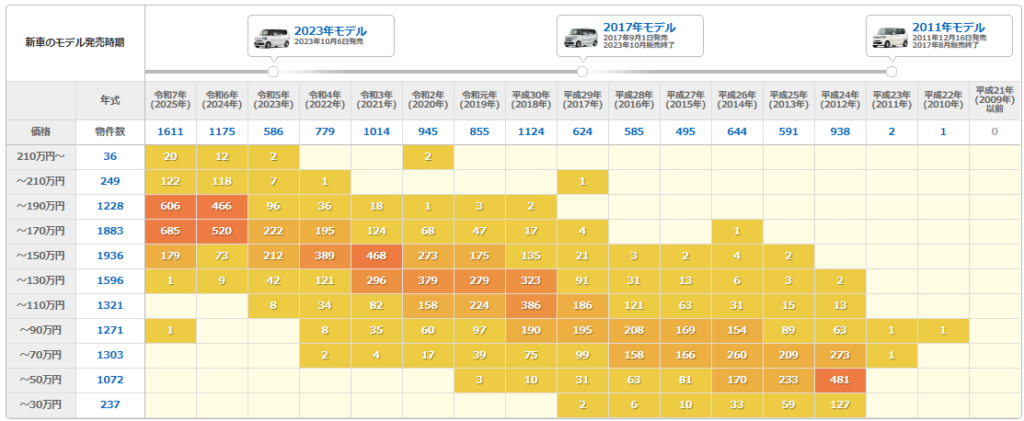Select the 2017 model timeline marker dot
1024x421 pixels.
(x=582, y=71)
